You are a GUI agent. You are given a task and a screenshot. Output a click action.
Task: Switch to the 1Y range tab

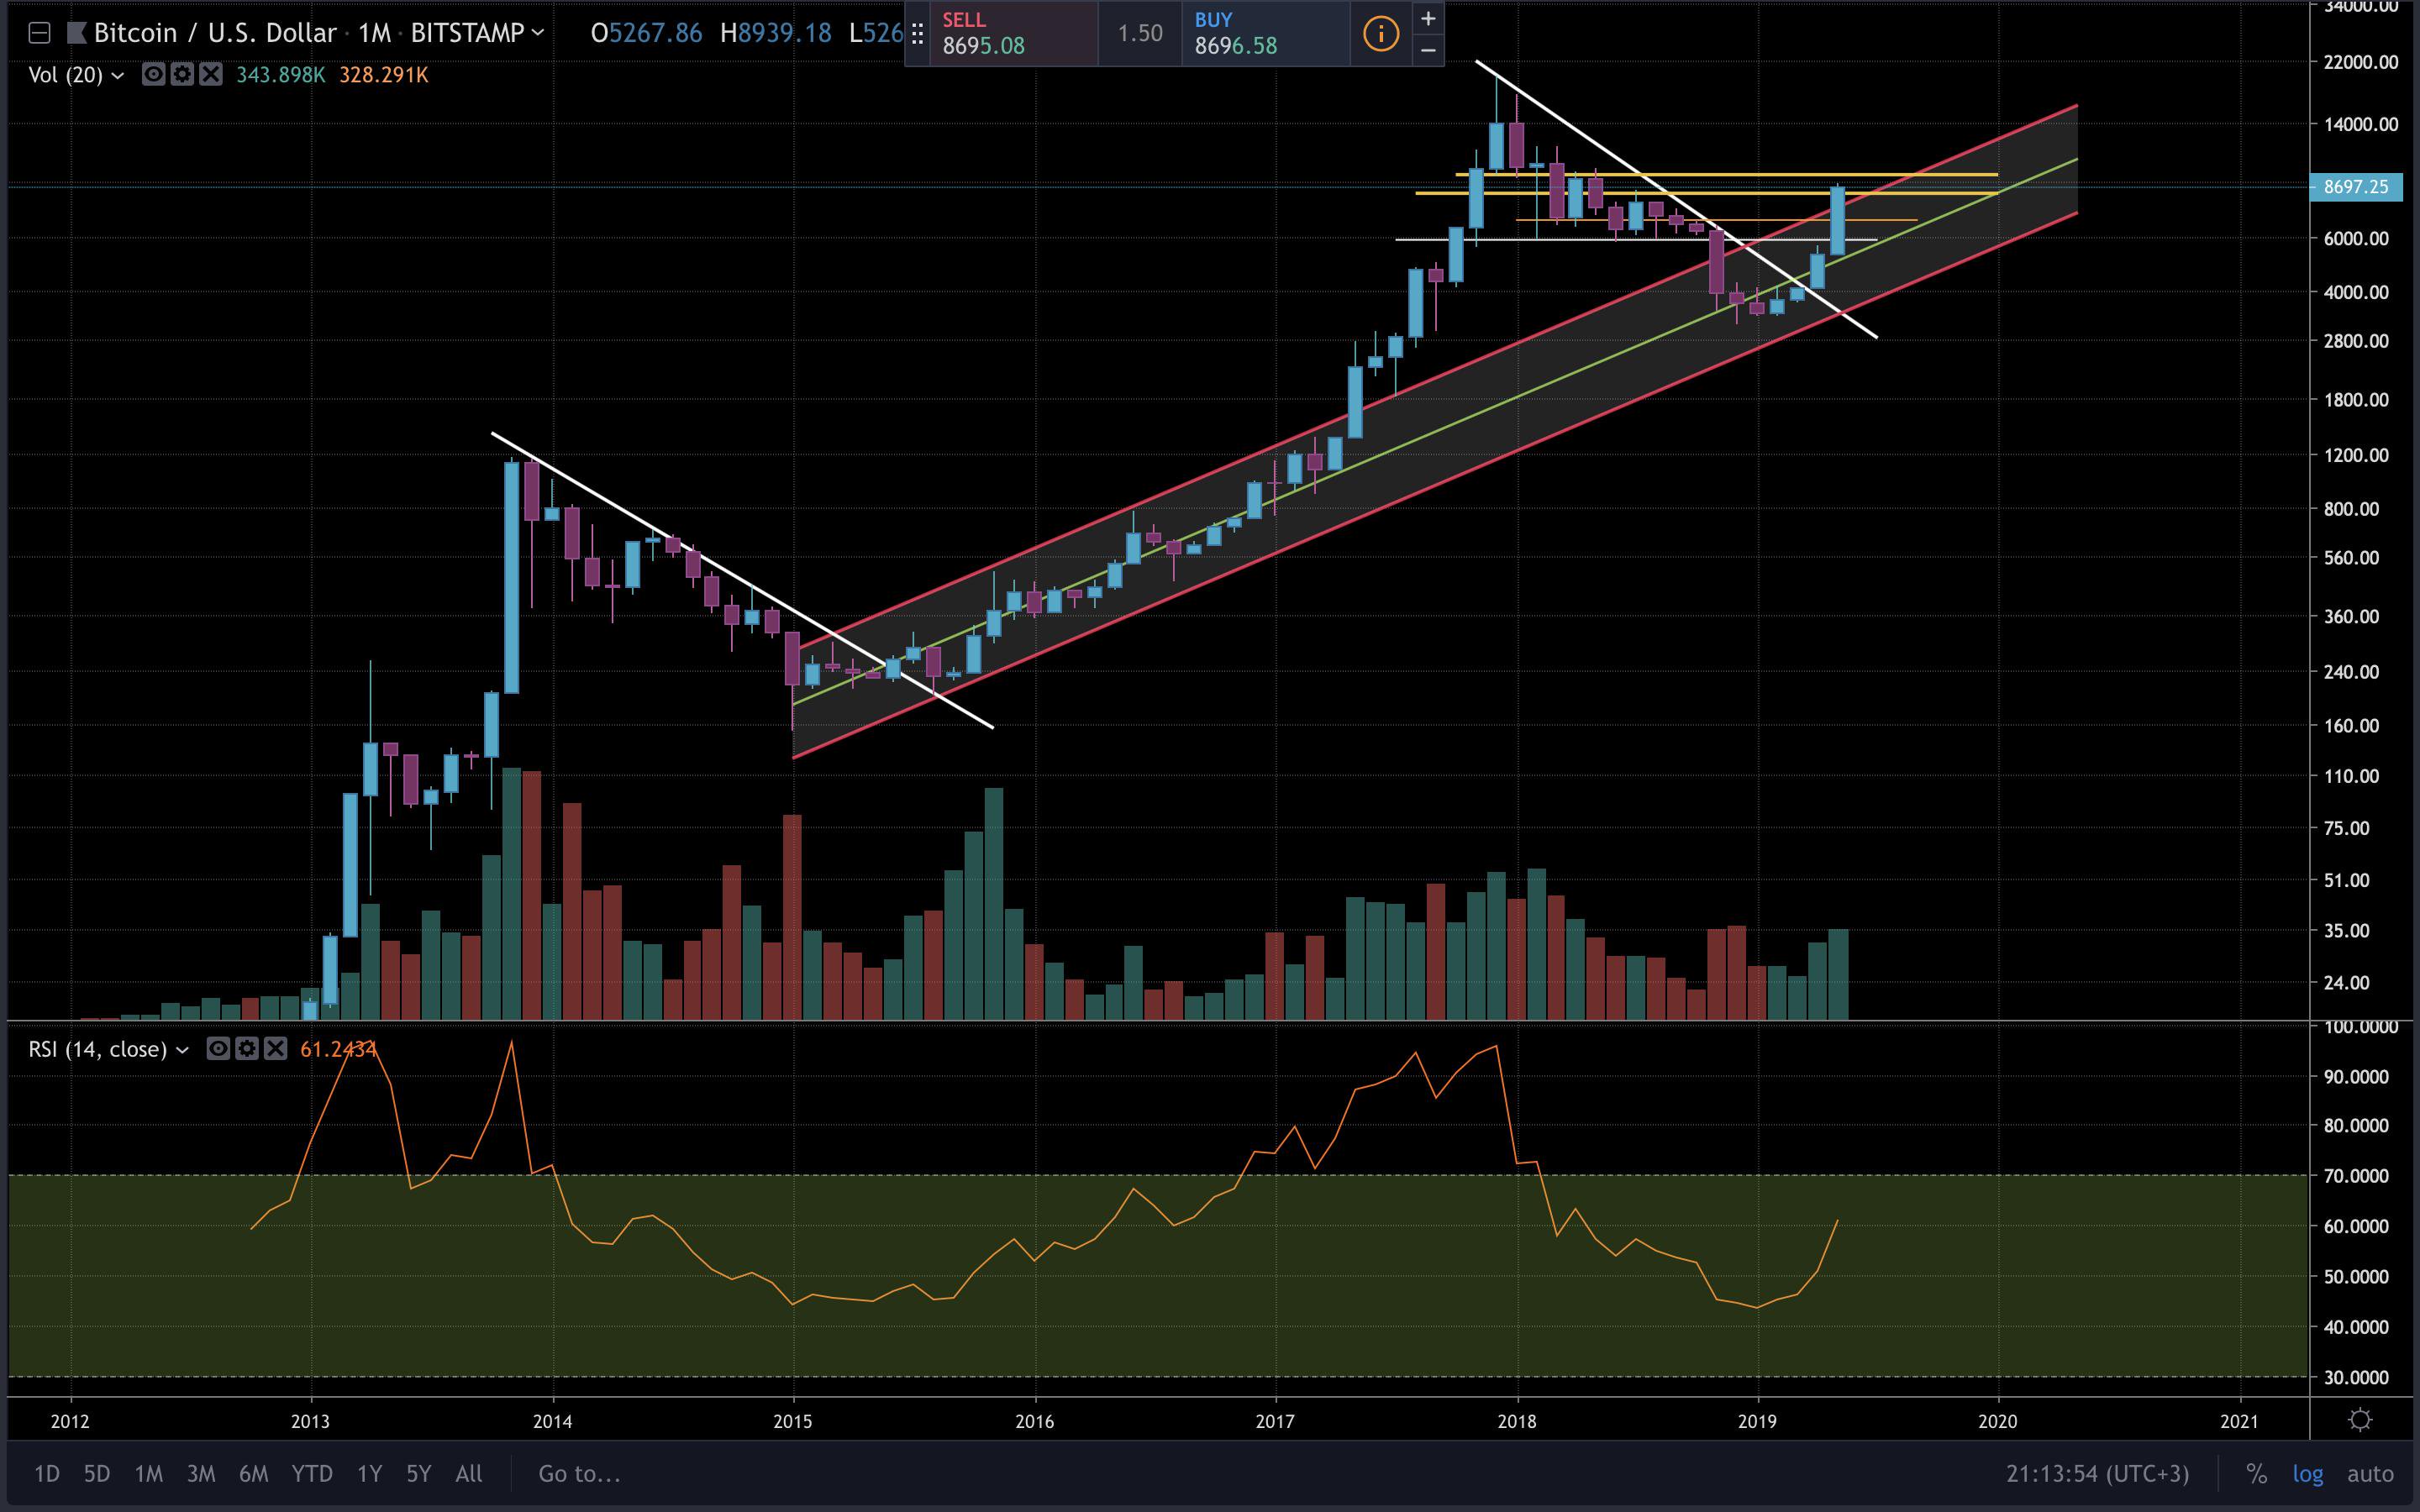coord(368,1474)
